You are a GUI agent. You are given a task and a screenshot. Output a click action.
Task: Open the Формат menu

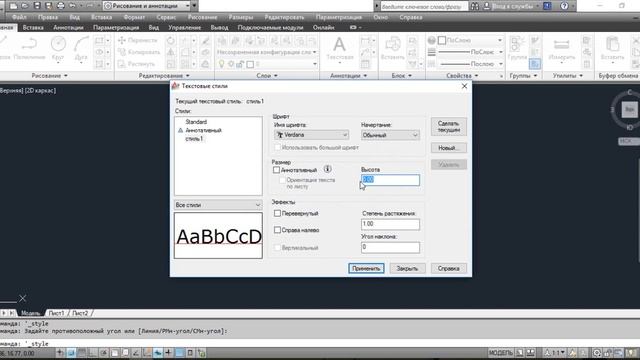point(134,17)
